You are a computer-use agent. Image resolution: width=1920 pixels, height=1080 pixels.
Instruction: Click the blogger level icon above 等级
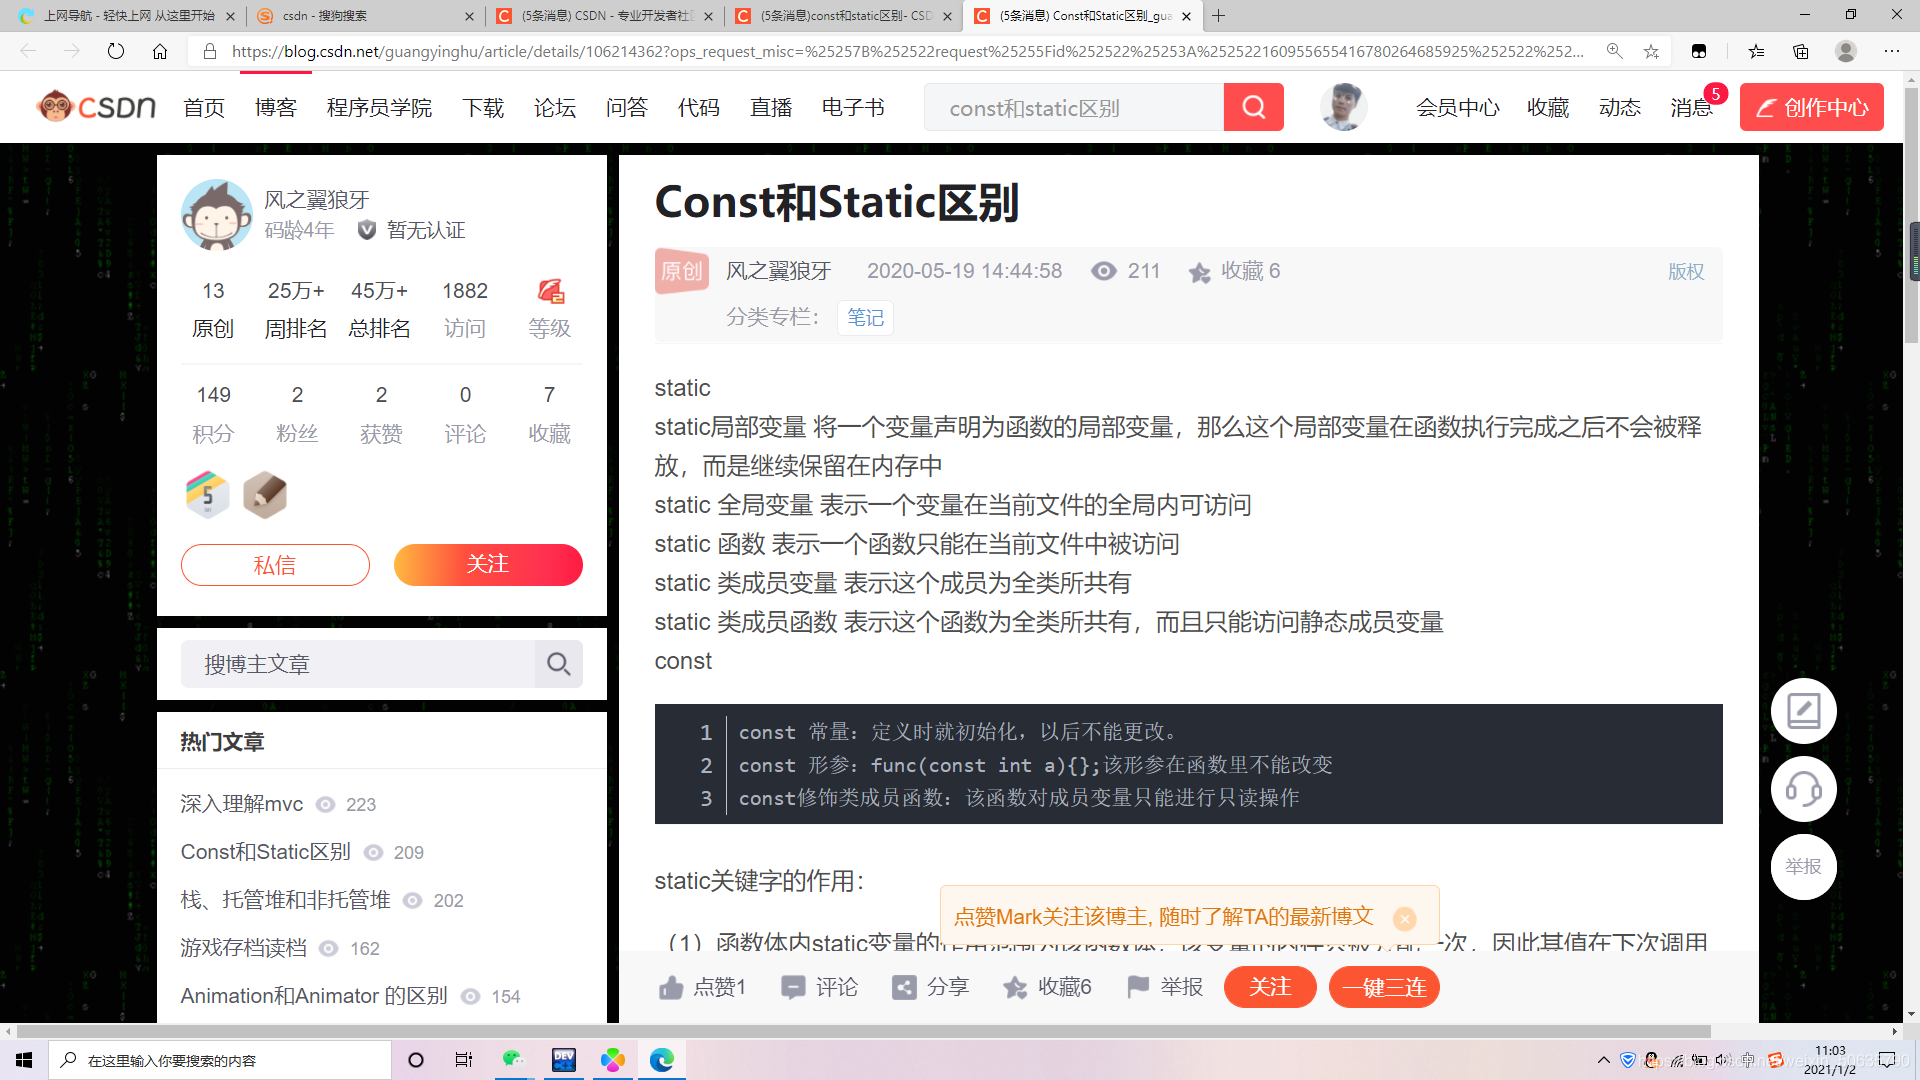550,291
